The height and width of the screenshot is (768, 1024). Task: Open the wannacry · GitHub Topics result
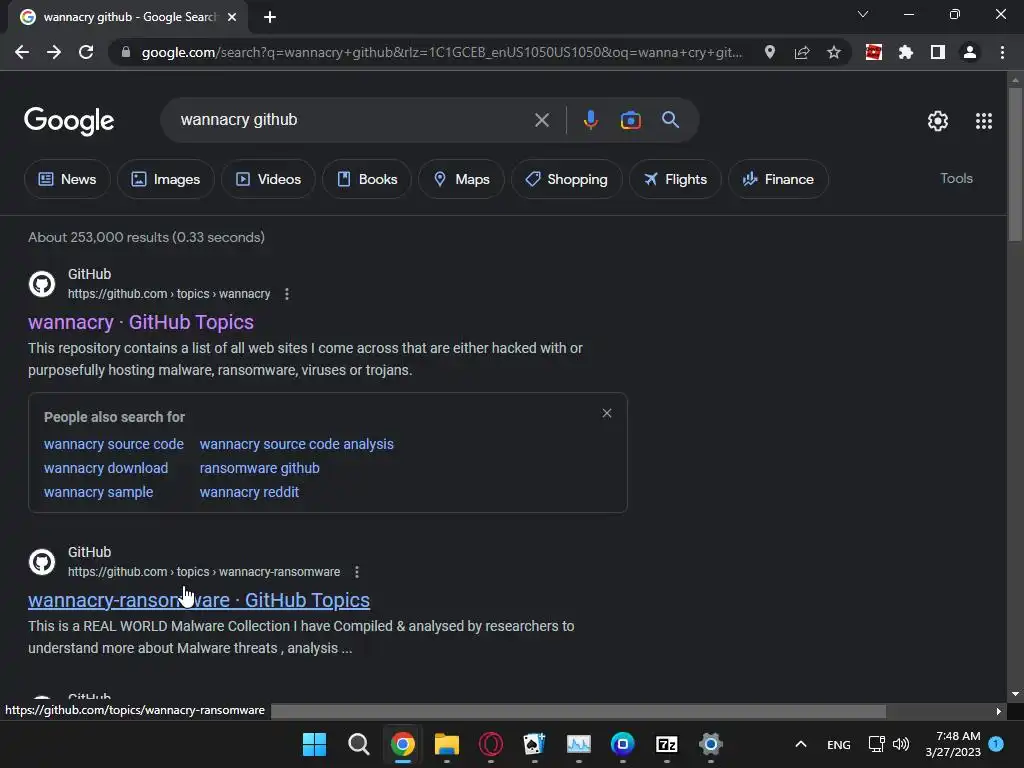click(x=141, y=322)
